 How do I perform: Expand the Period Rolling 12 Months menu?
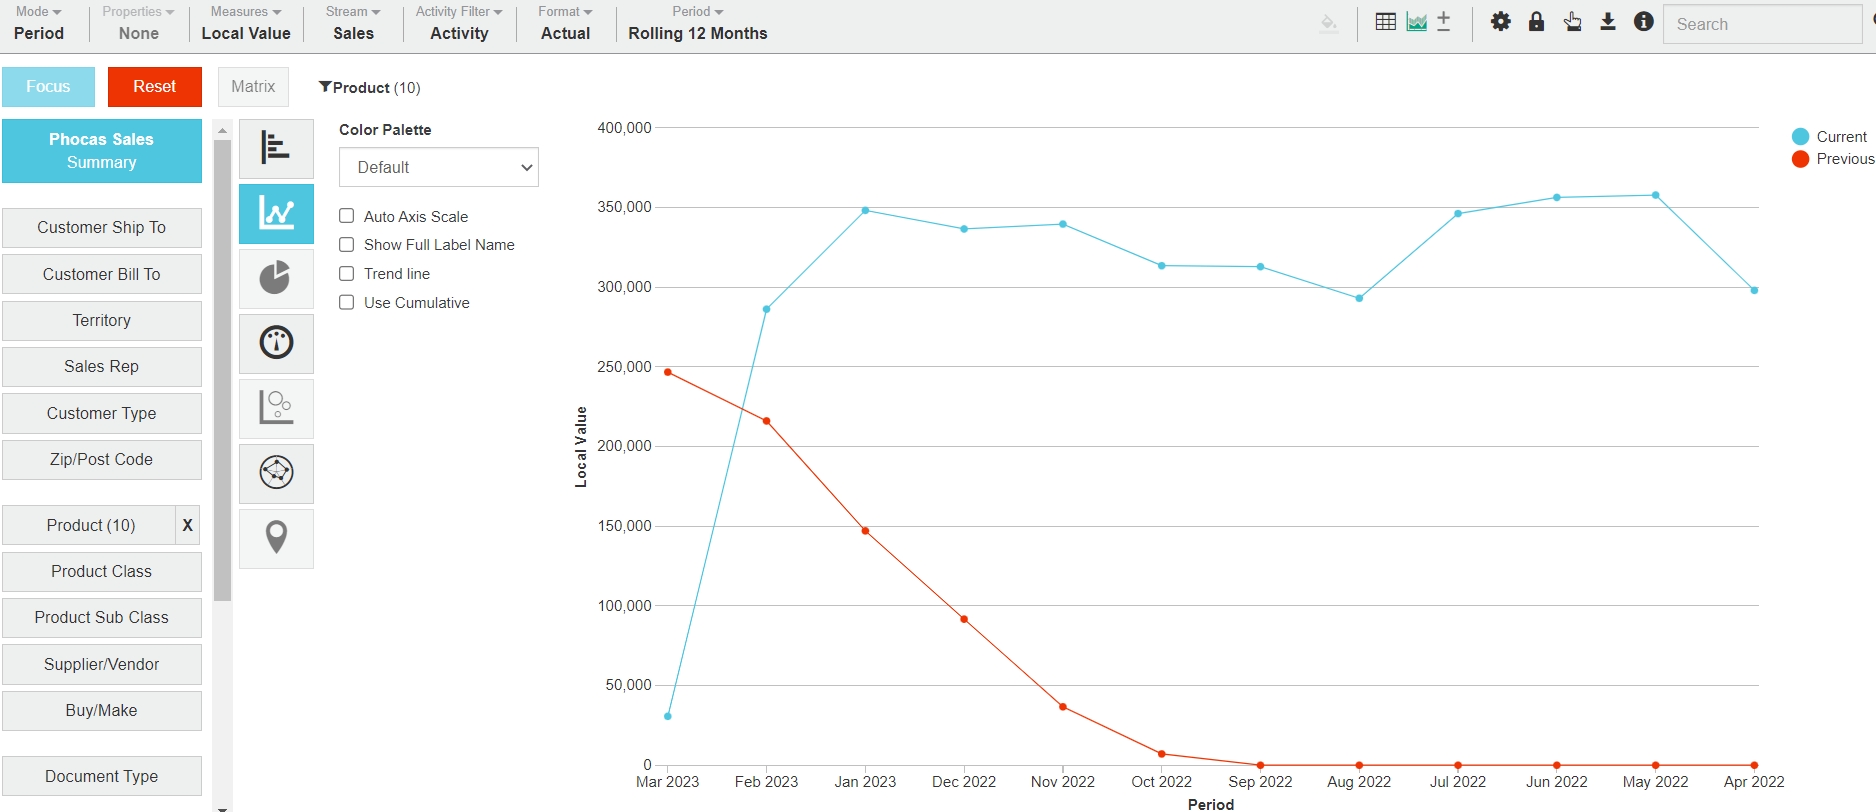(697, 23)
